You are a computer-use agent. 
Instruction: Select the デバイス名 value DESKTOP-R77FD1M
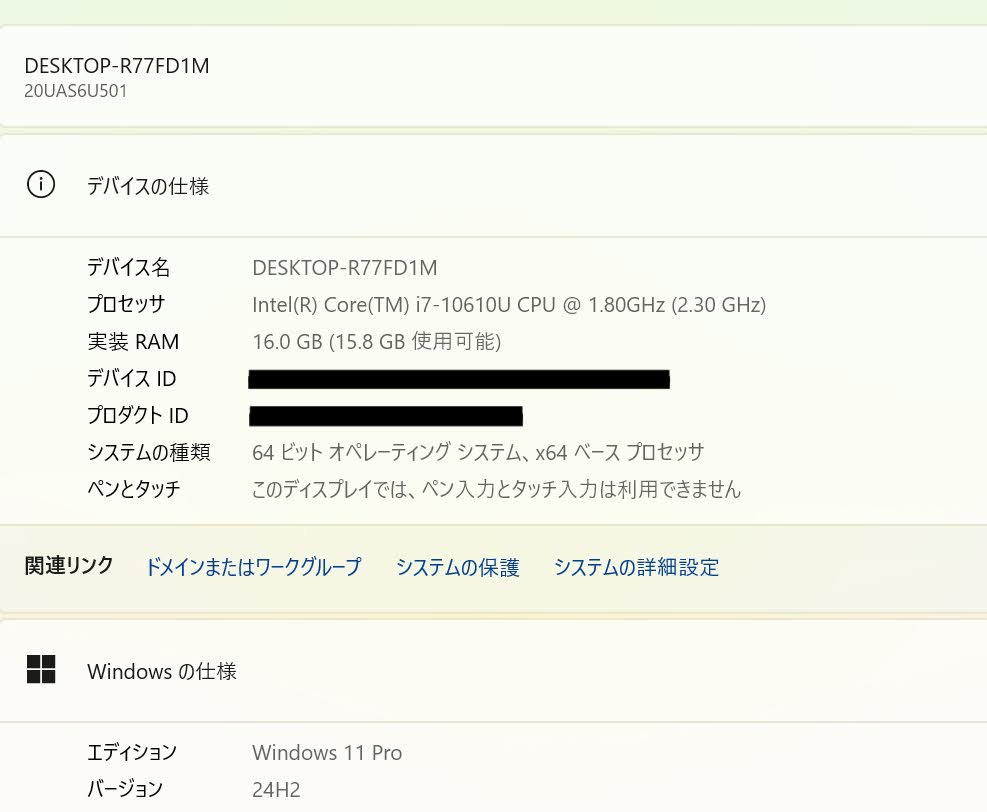(x=345, y=268)
